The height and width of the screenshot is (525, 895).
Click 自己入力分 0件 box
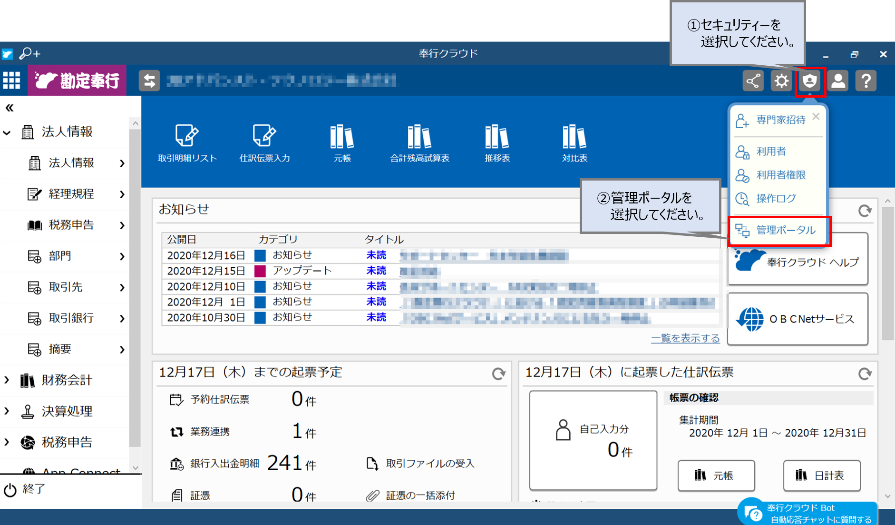[x=593, y=440]
